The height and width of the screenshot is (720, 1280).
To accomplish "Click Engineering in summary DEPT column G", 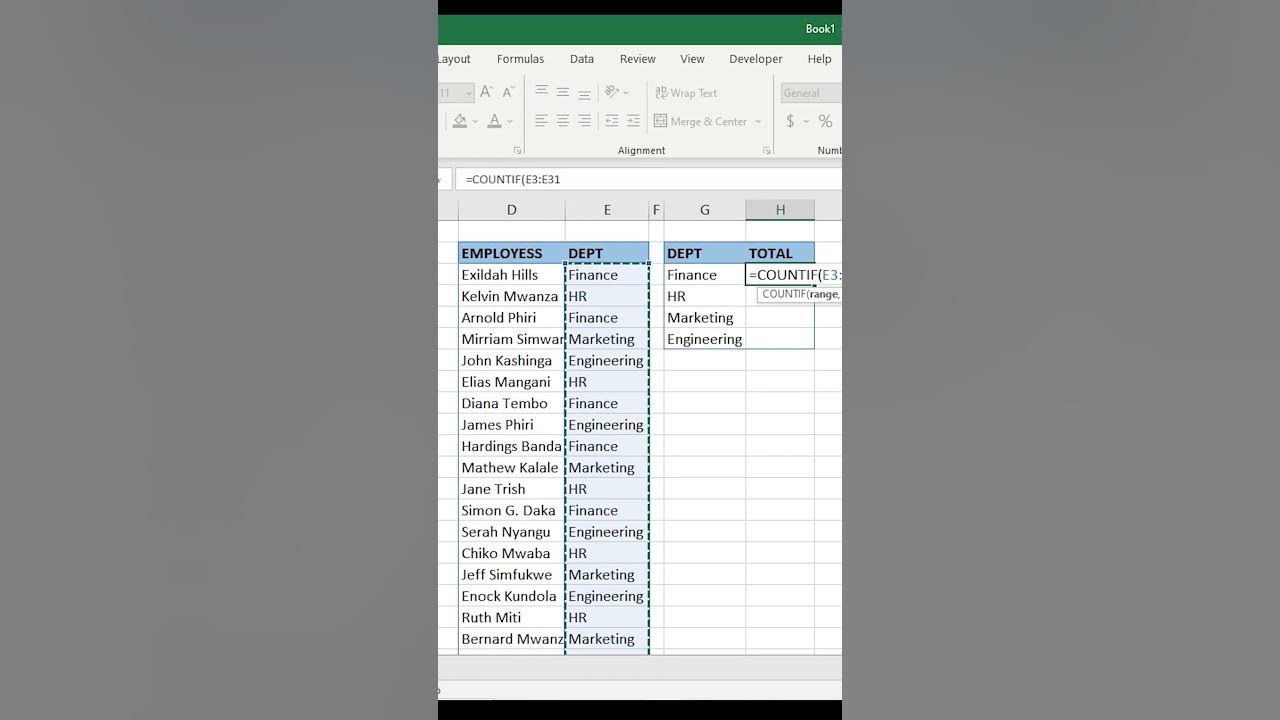I will 705,339.
